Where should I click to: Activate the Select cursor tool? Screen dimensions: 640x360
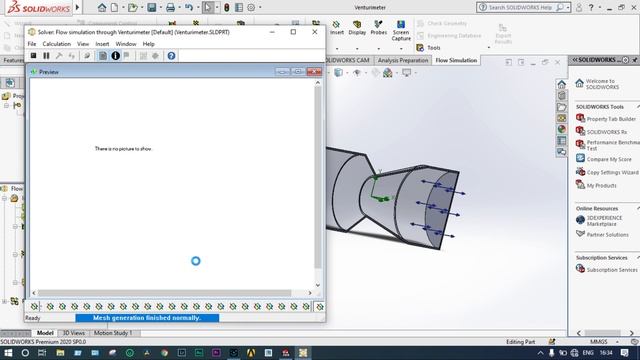pyautogui.click(x=208, y=7)
